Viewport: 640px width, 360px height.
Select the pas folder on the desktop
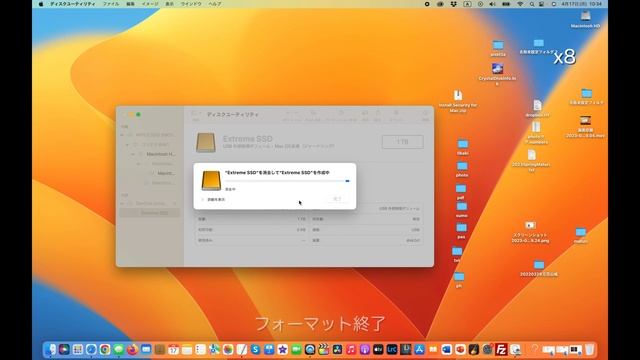pyautogui.click(x=461, y=231)
